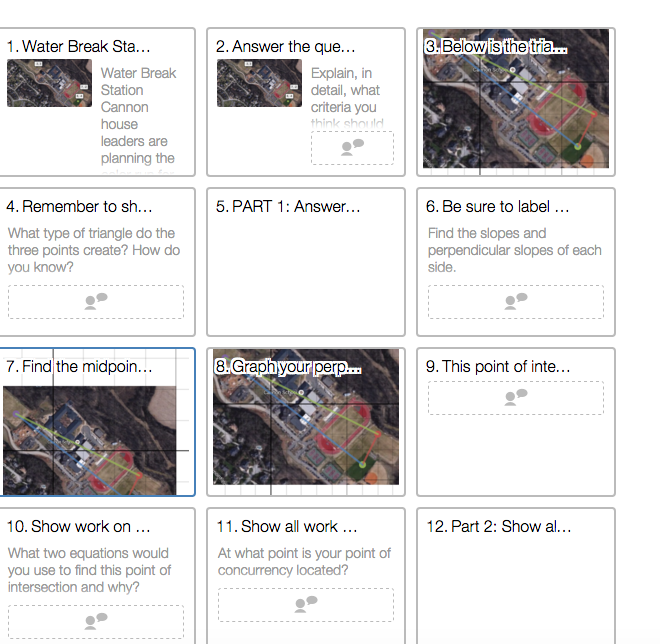This screenshot has height=644, width=660.
Task: Open slide 5 PART 1: Answer card
Action: click(306, 262)
